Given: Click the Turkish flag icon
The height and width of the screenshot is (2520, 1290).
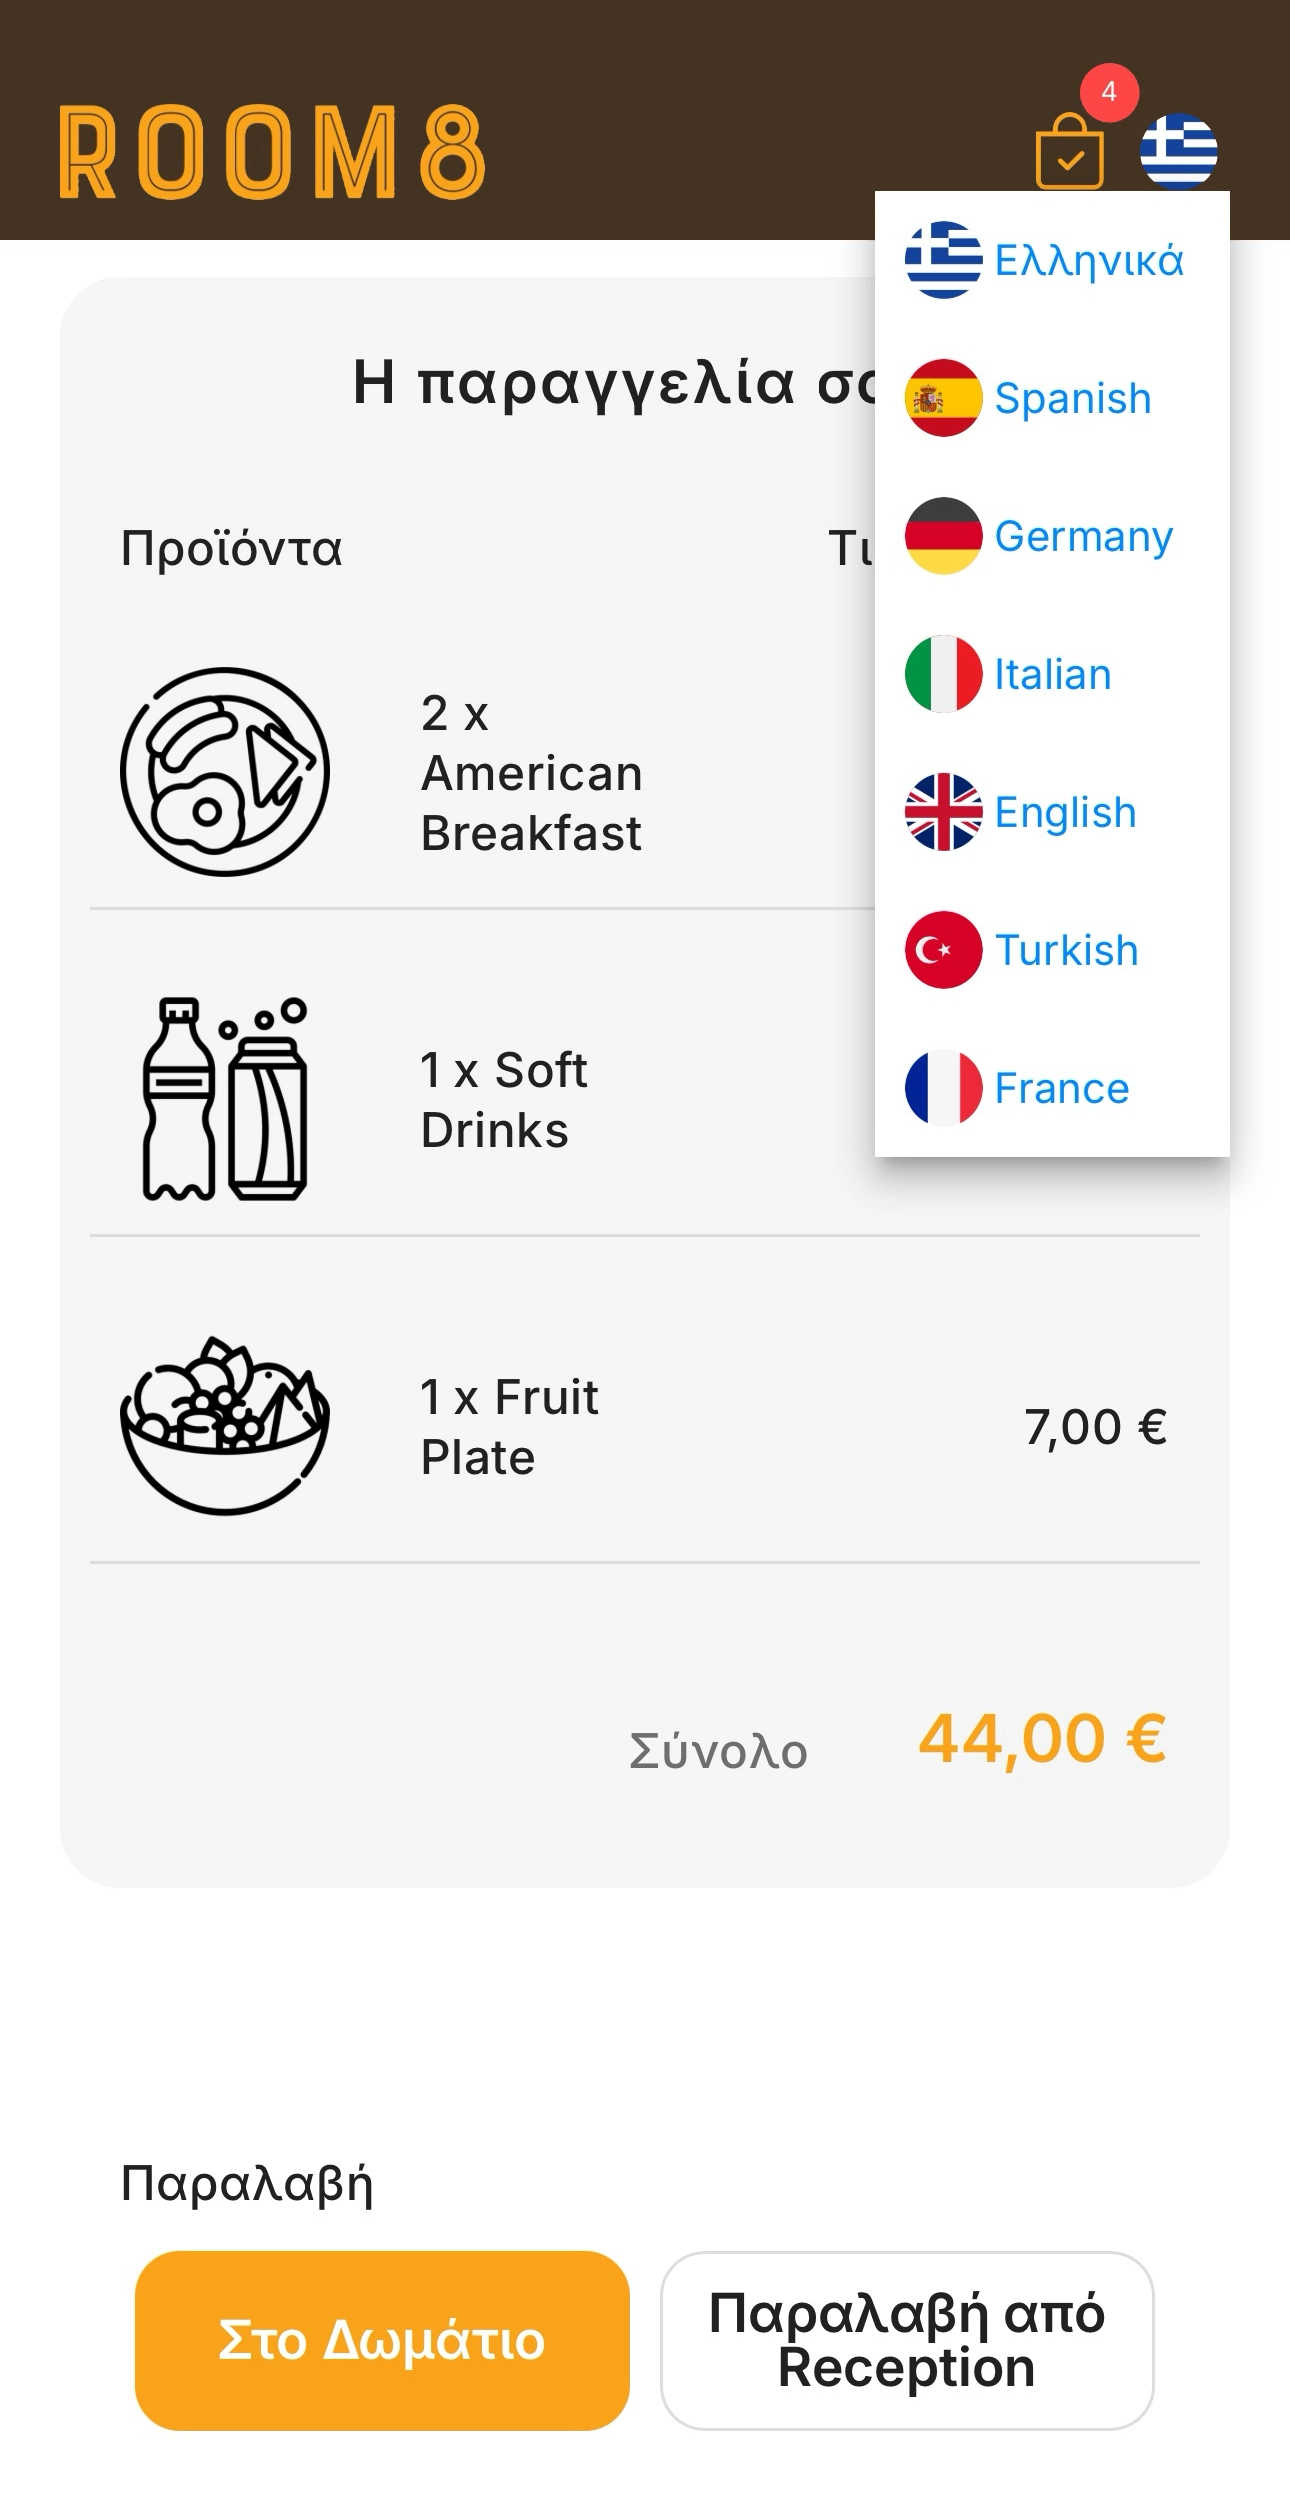Looking at the screenshot, I should pyautogui.click(x=943, y=950).
